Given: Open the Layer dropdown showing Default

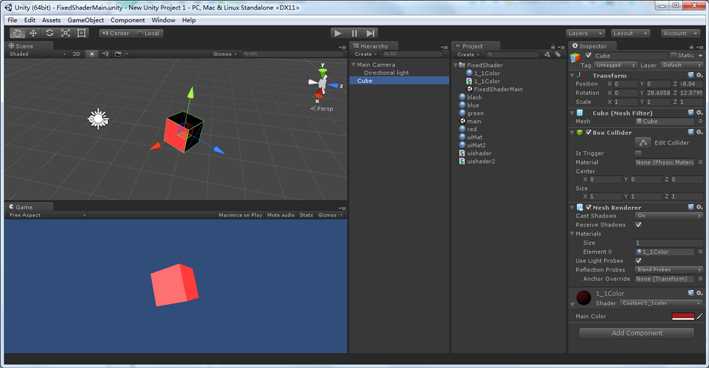Looking at the screenshot, I should click(x=681, y=66).
